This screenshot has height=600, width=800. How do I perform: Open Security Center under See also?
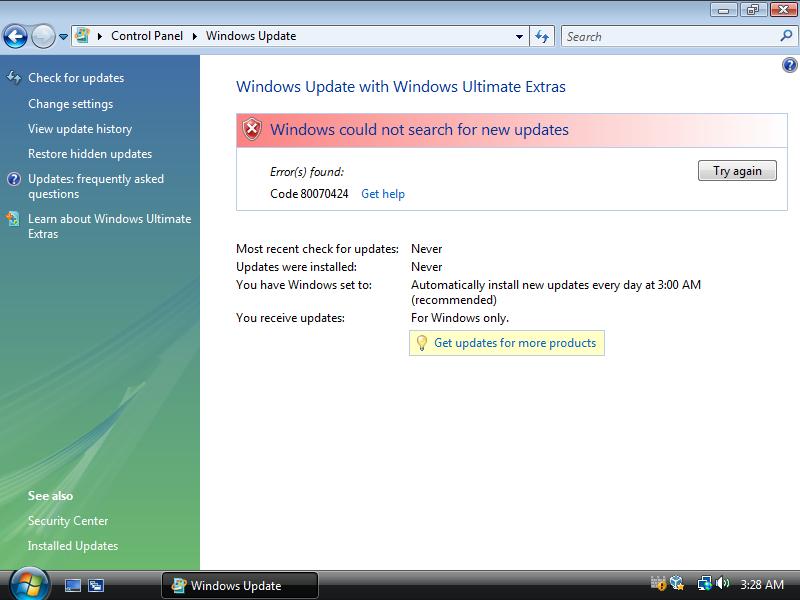pyautogui.click(x=68, y=521)
